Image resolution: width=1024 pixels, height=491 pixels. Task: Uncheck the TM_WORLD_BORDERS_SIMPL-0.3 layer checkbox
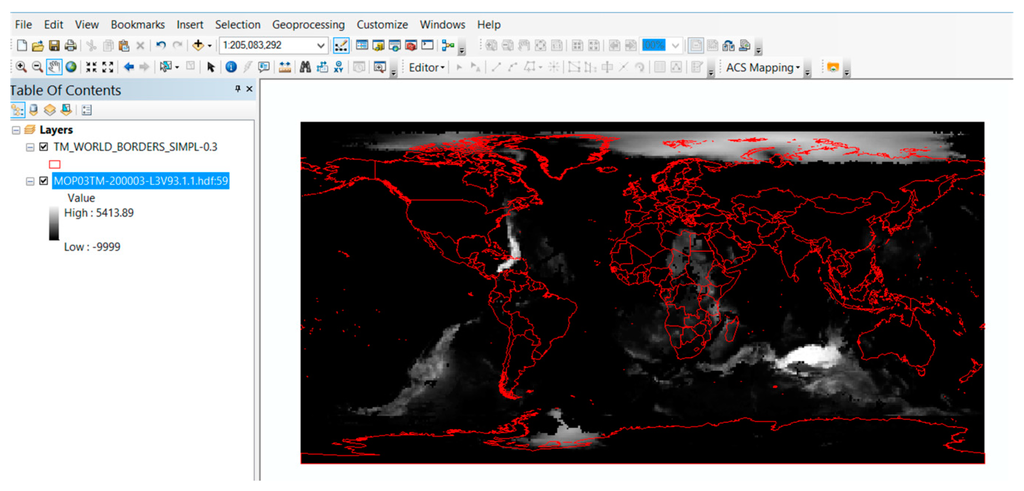43,147
